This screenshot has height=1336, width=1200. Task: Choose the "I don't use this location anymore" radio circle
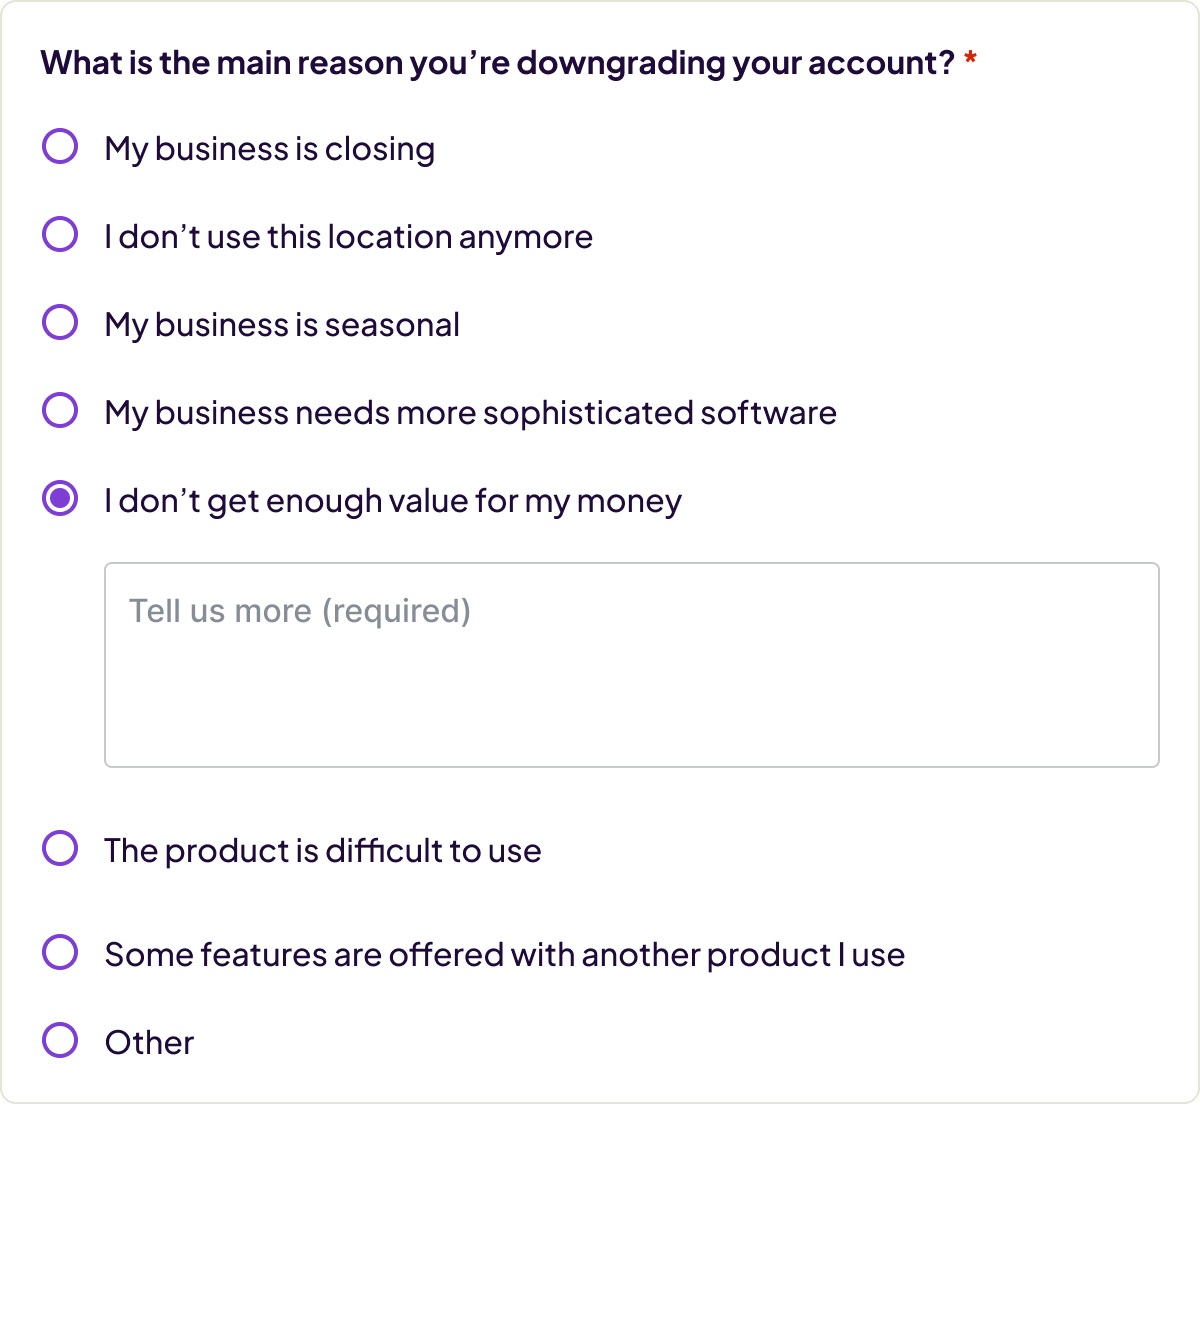60,234
